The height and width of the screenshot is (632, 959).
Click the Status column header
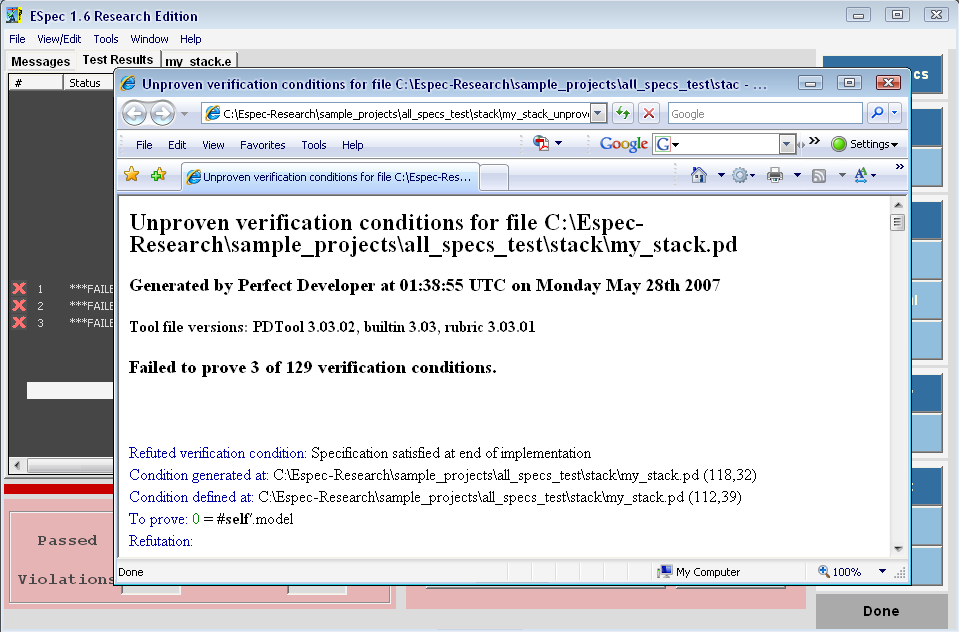88,83
